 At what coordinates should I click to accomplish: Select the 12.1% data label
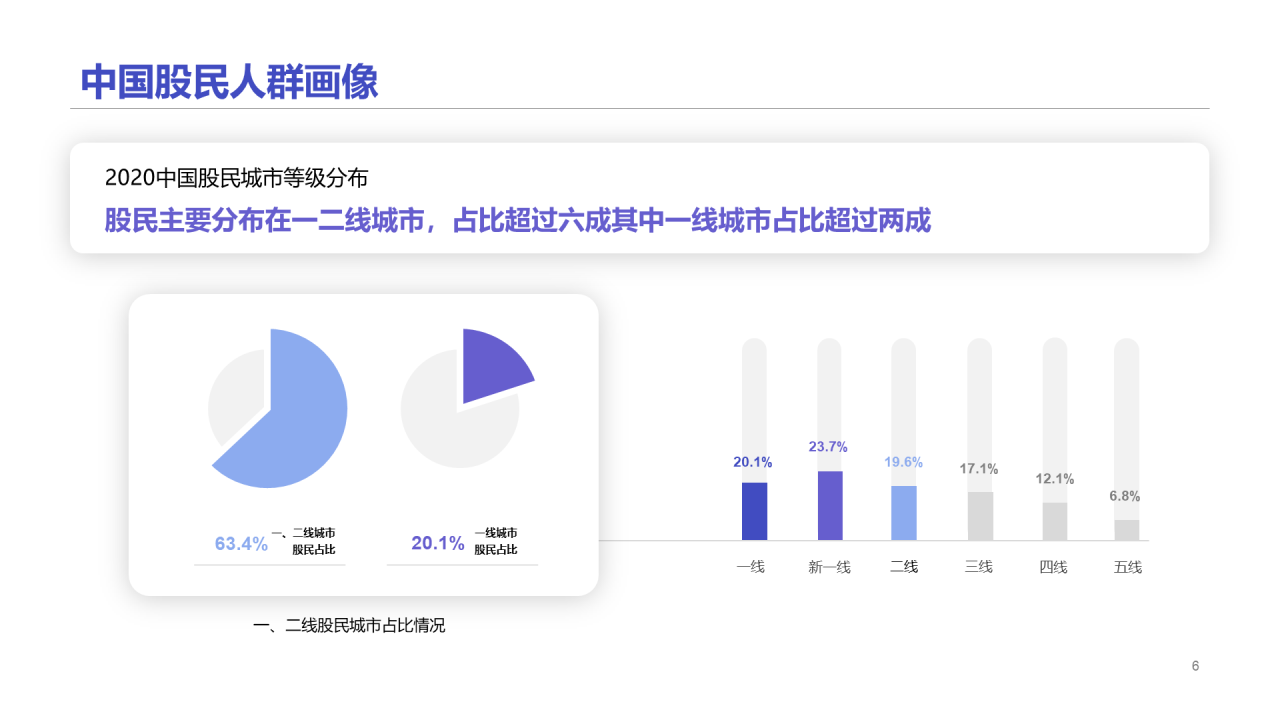pos(1054,479)
